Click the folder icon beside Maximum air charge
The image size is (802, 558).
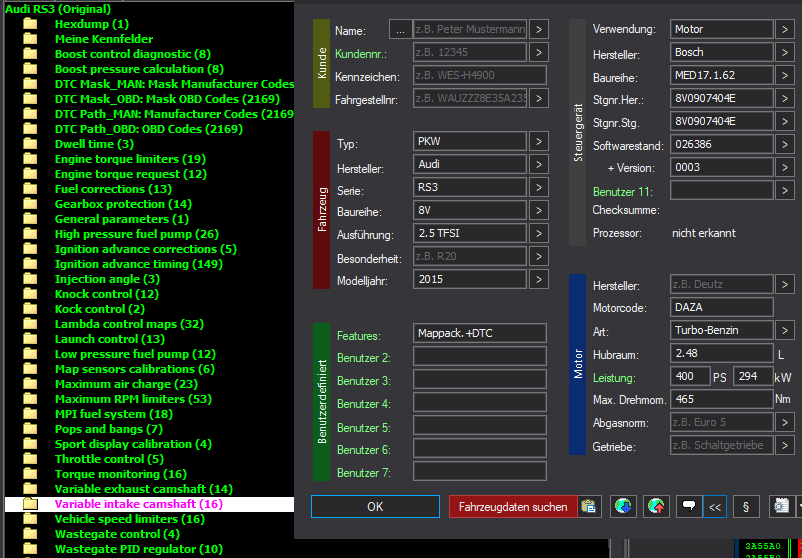tap(31, 384)
